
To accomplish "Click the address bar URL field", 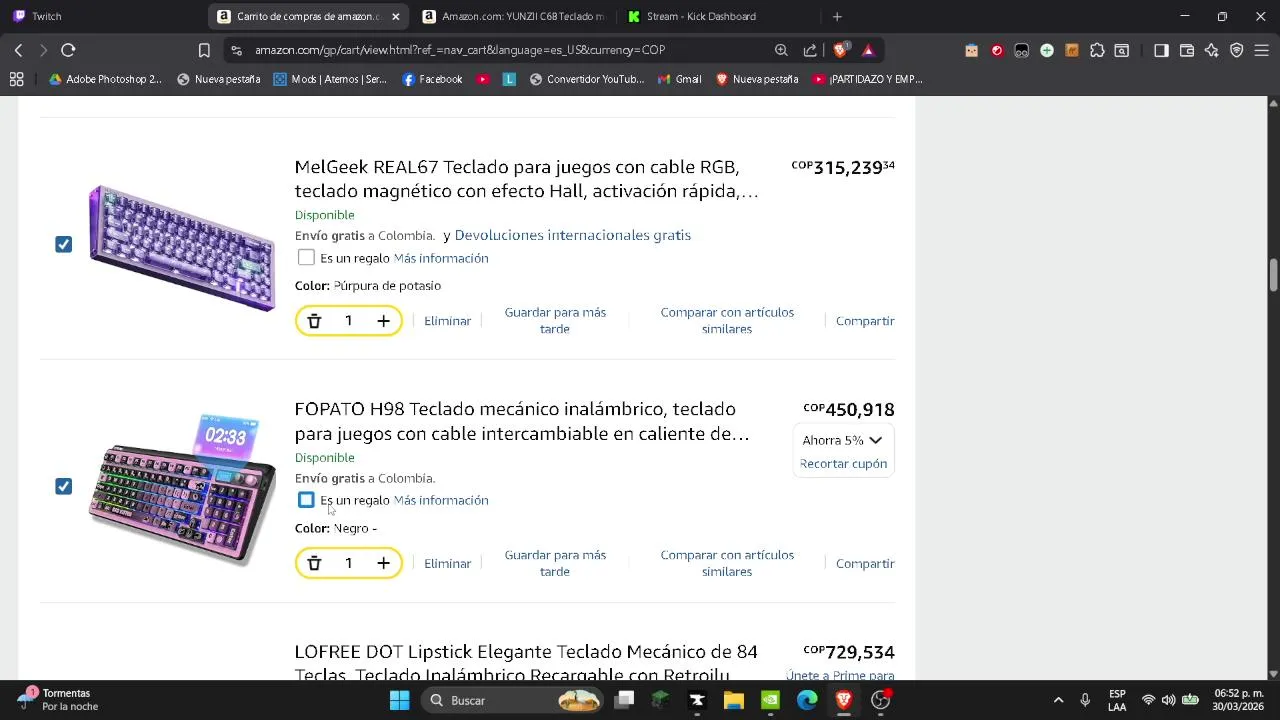I will tap(500, 50).
